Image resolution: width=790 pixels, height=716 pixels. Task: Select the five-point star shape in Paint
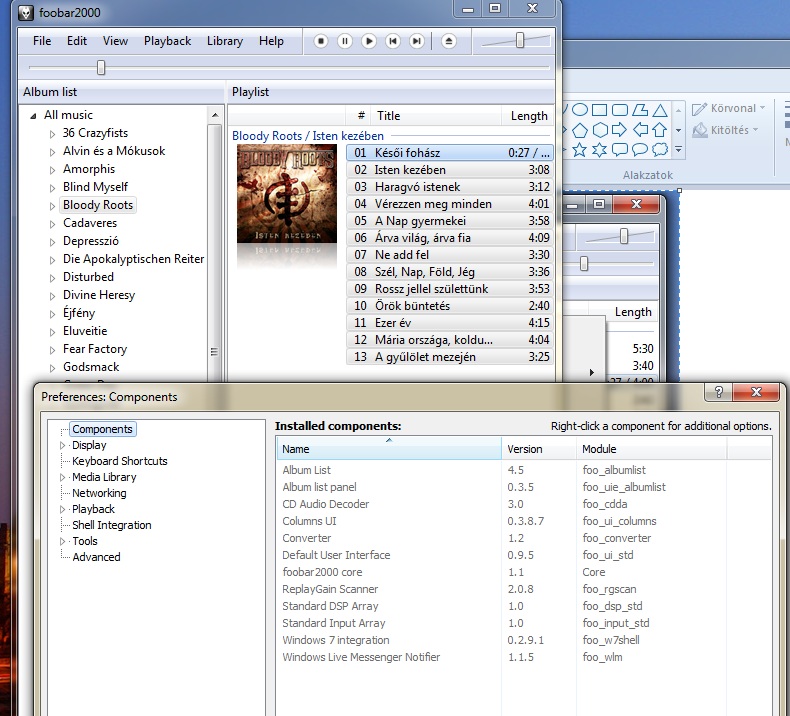580,150
